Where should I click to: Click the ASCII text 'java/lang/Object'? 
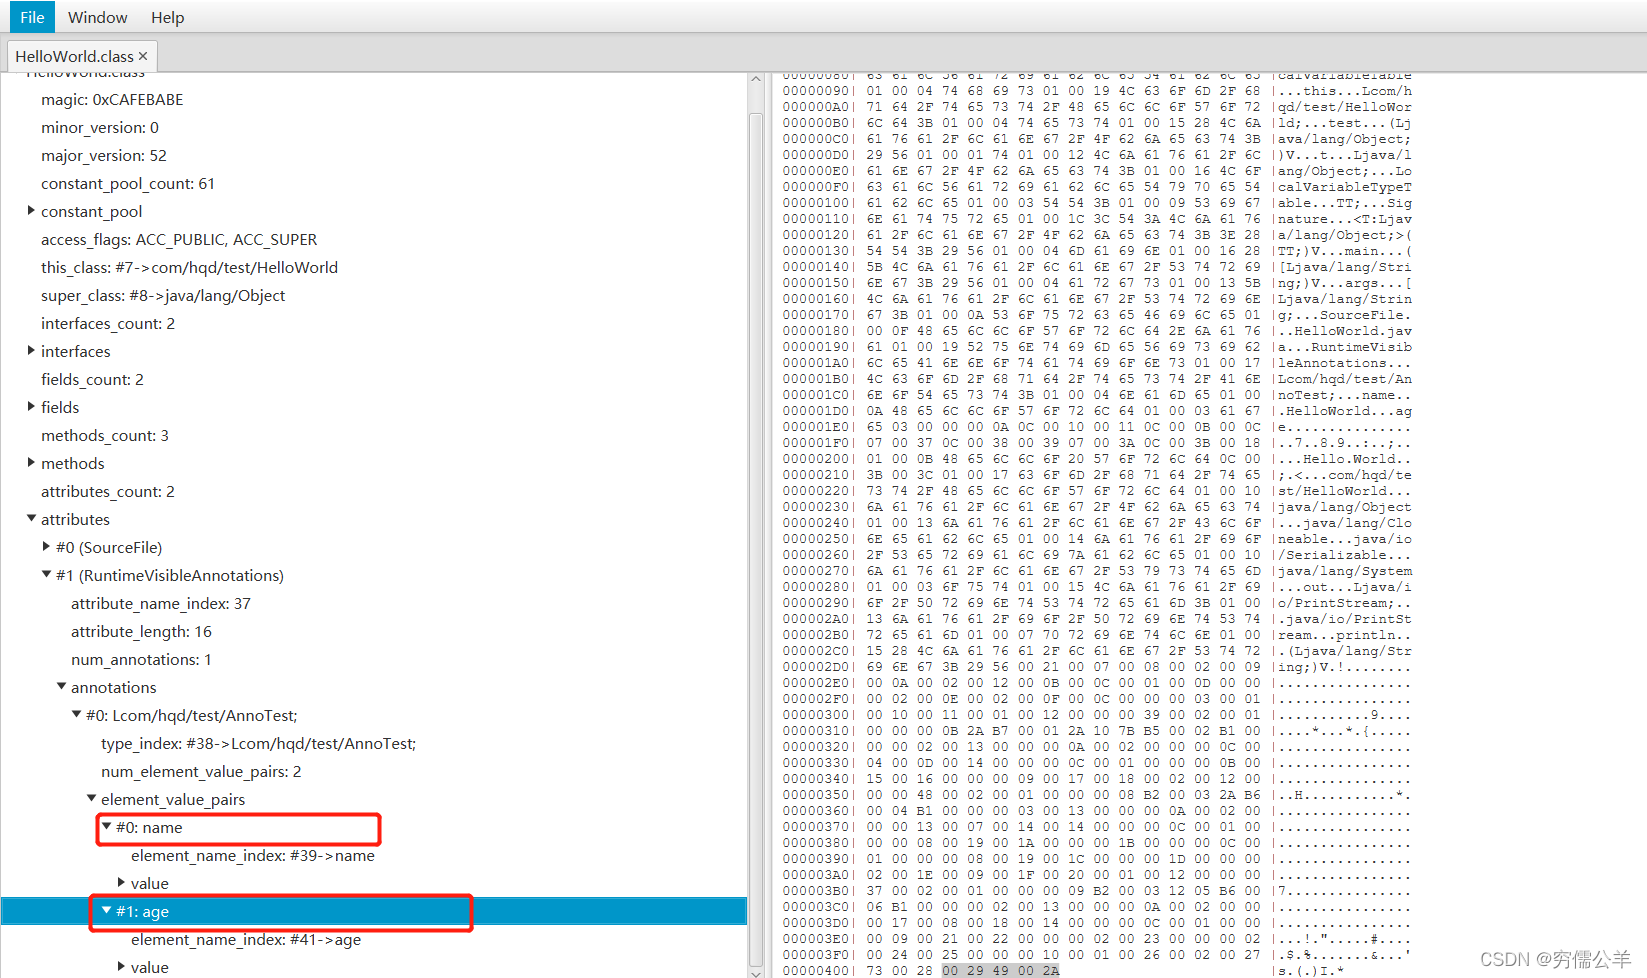[1345, 507]
